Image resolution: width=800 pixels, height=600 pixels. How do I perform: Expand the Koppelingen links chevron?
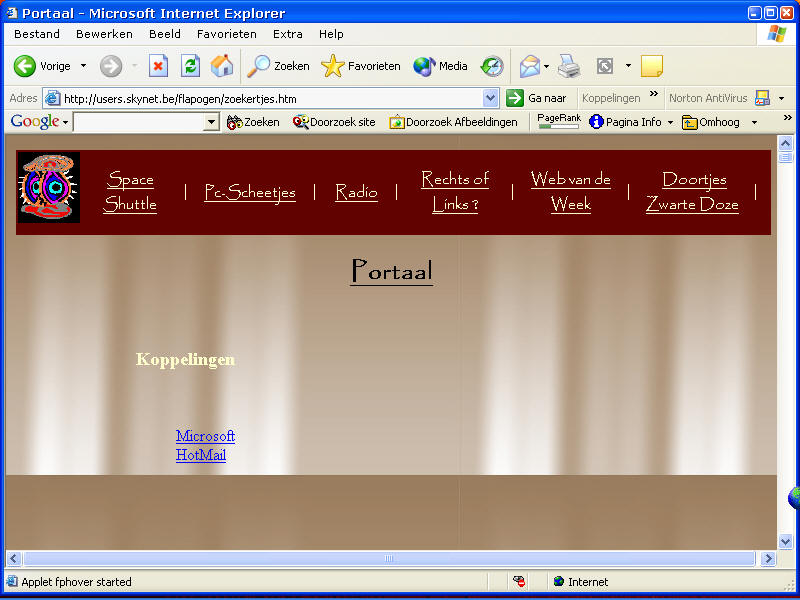click(x=654, y=94)
